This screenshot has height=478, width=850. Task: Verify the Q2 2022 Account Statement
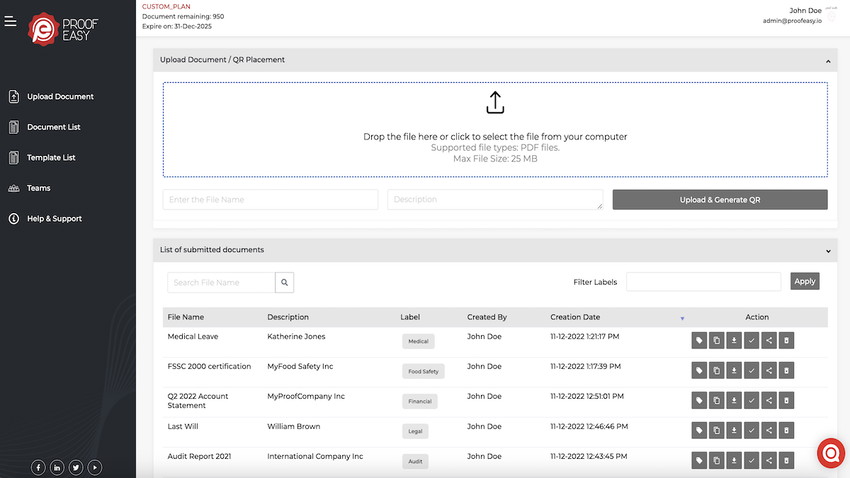click(751, 401)
